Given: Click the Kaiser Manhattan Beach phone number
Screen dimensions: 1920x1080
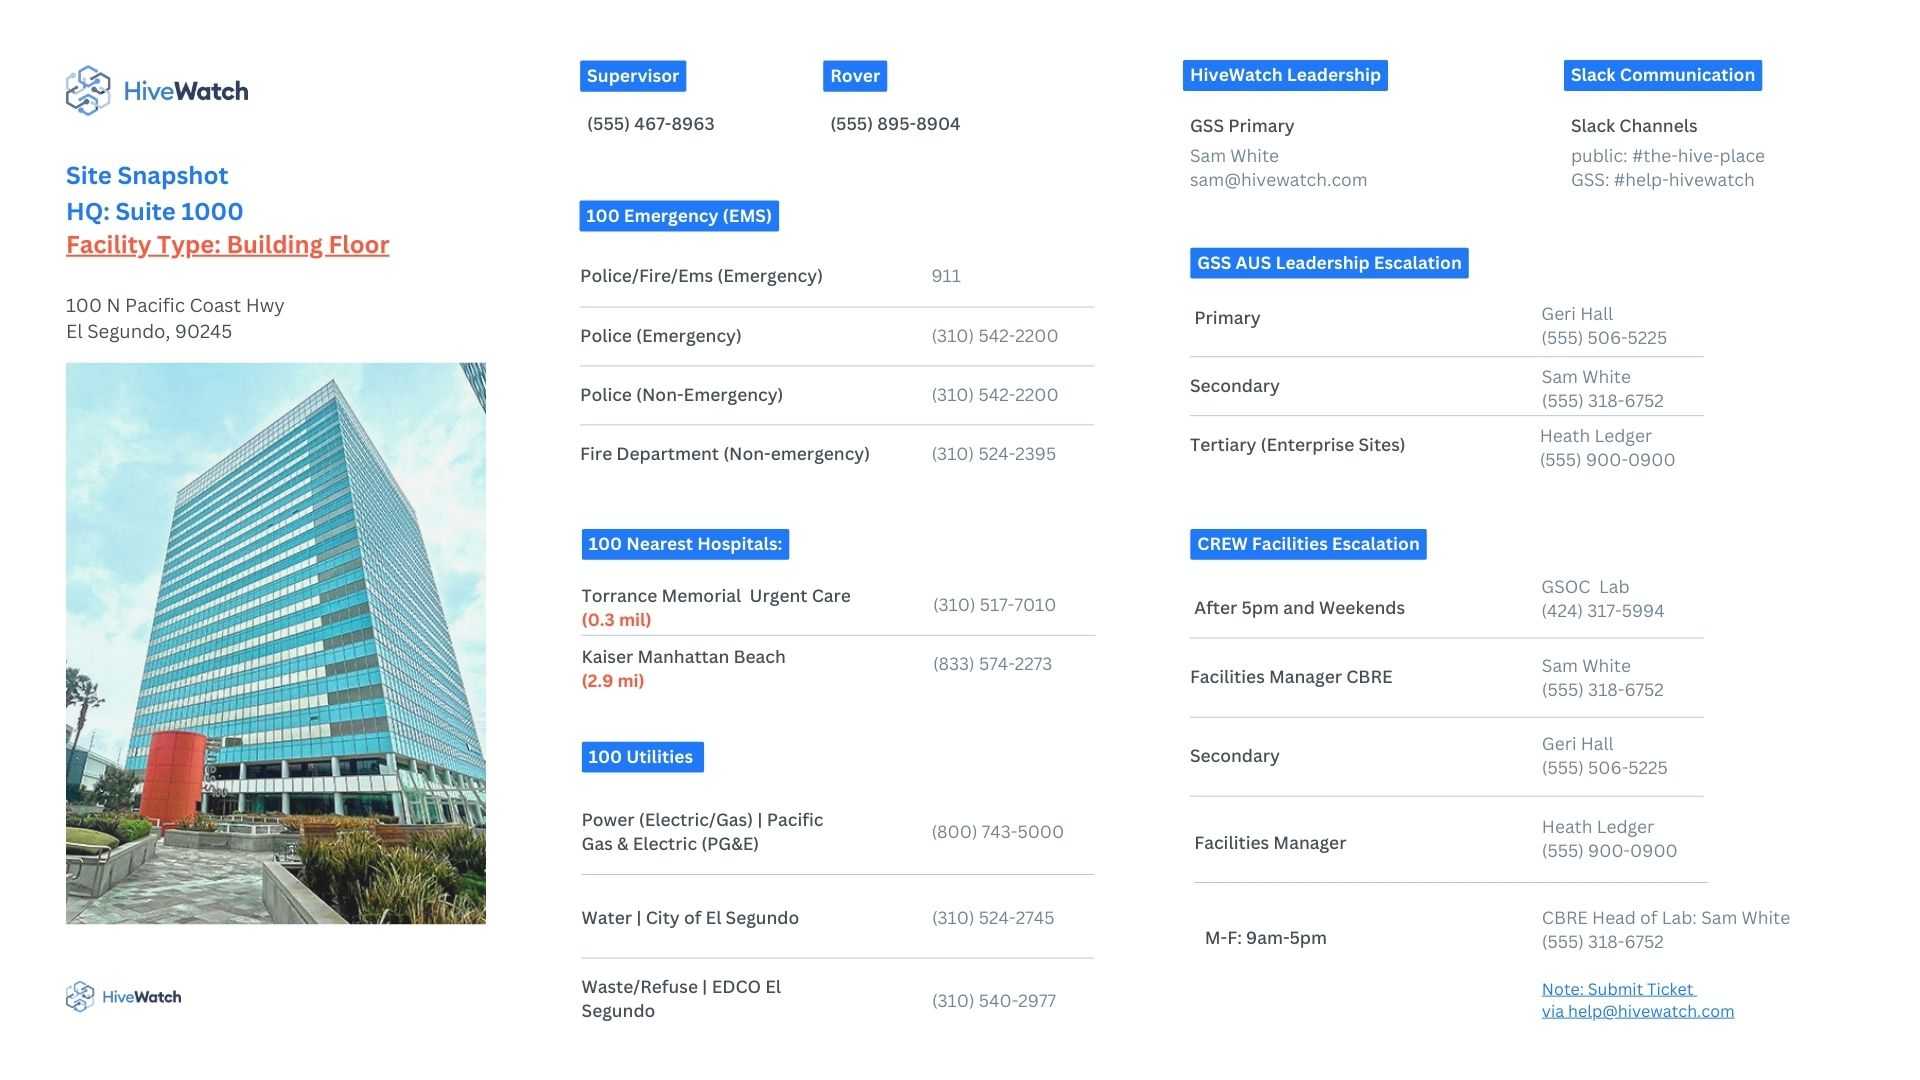Looking at the screenshot, I should [991, 664].
